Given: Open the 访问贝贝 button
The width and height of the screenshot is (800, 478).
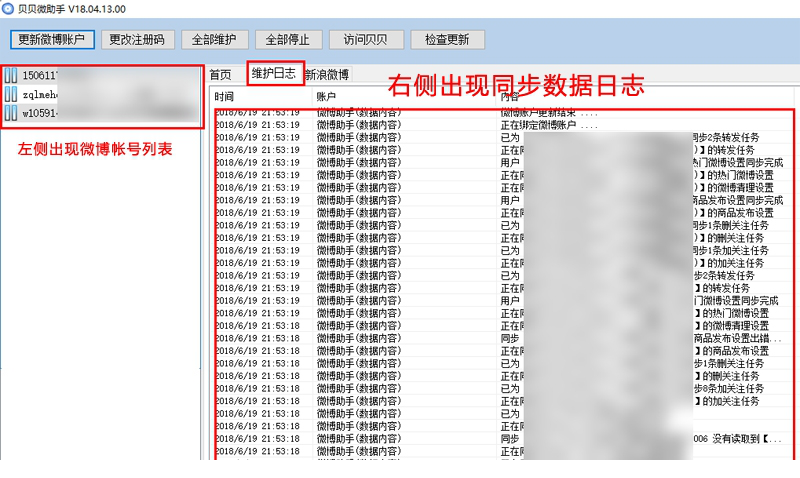Looking at the screenshot, I should pos(366,40).
